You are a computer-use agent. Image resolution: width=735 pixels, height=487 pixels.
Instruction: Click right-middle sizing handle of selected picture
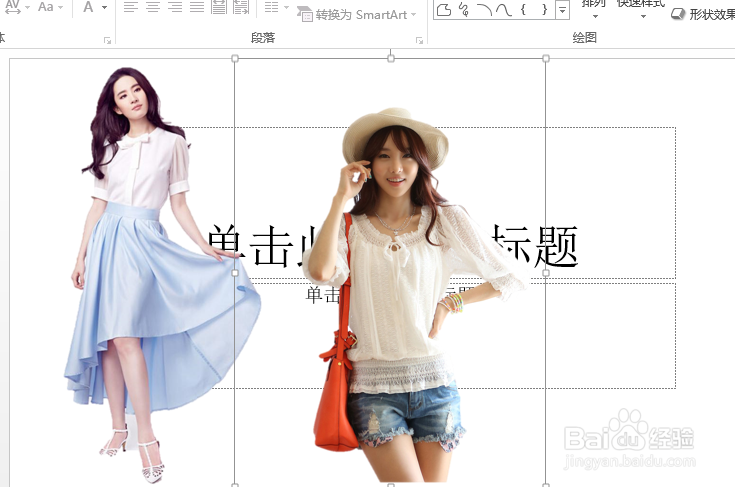pos(546,272)
